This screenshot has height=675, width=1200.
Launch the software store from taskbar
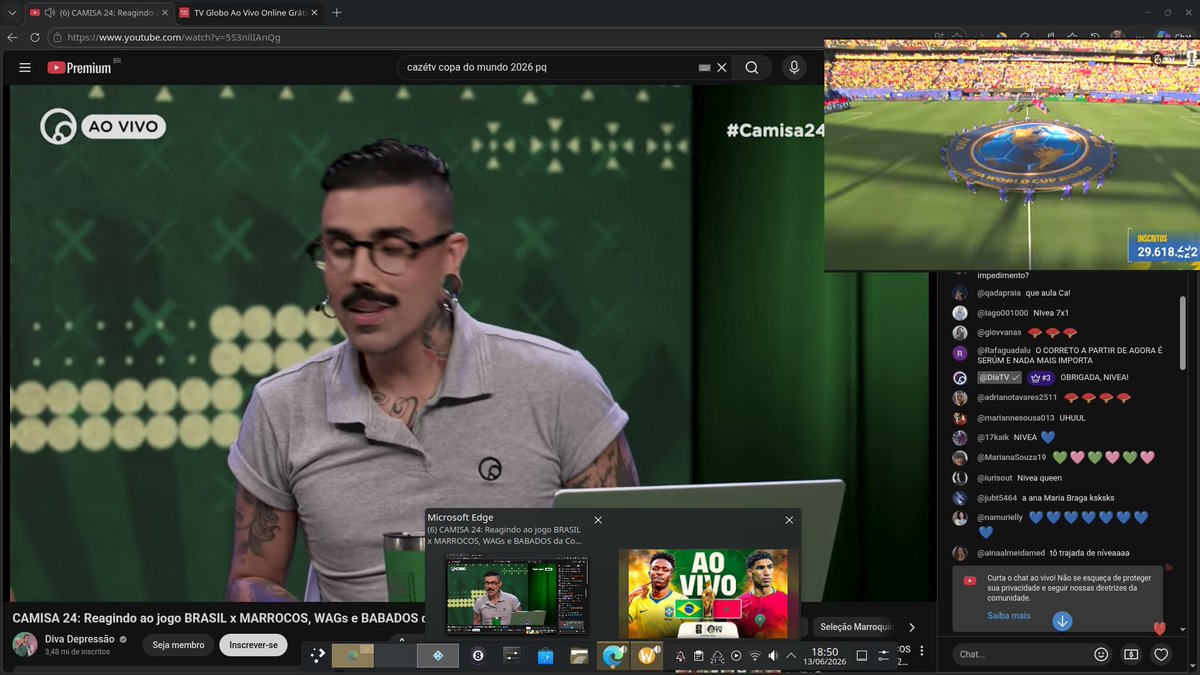click(545, 656)
